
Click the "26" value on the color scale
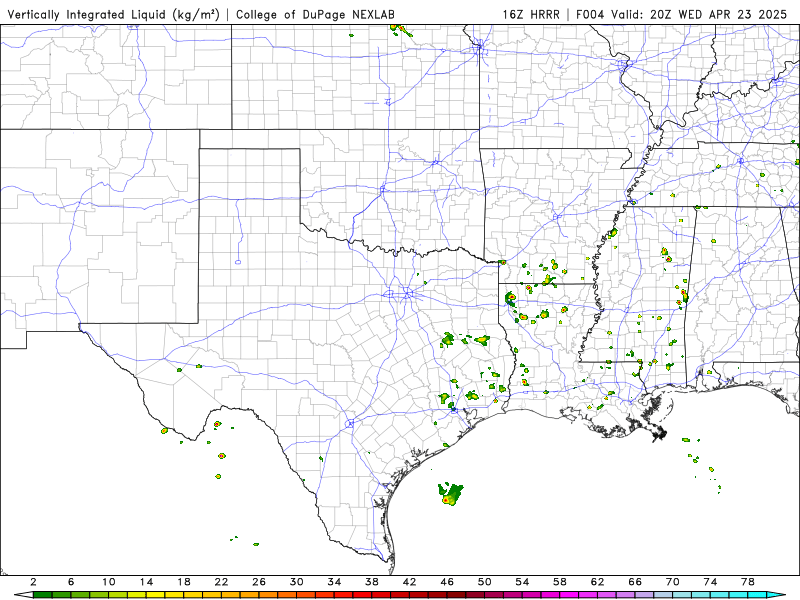(259, 582)
